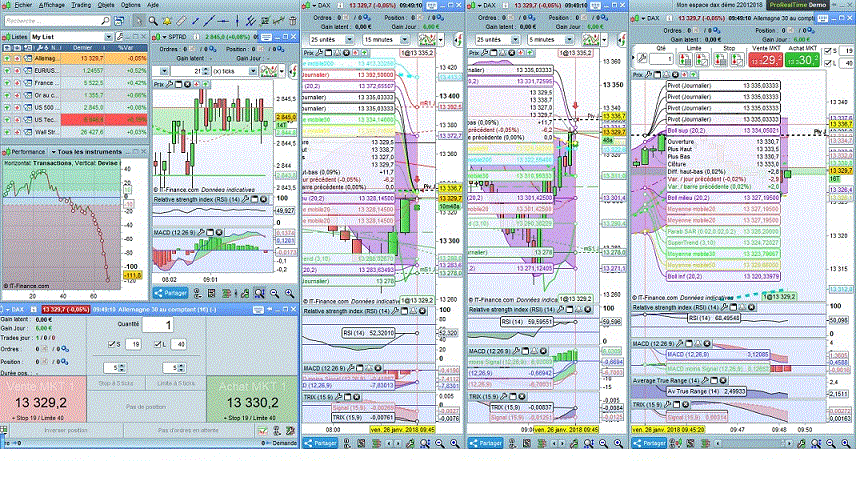Adjust the left ticks stepper set to 5
856x481 pixels.
point(122,368)
